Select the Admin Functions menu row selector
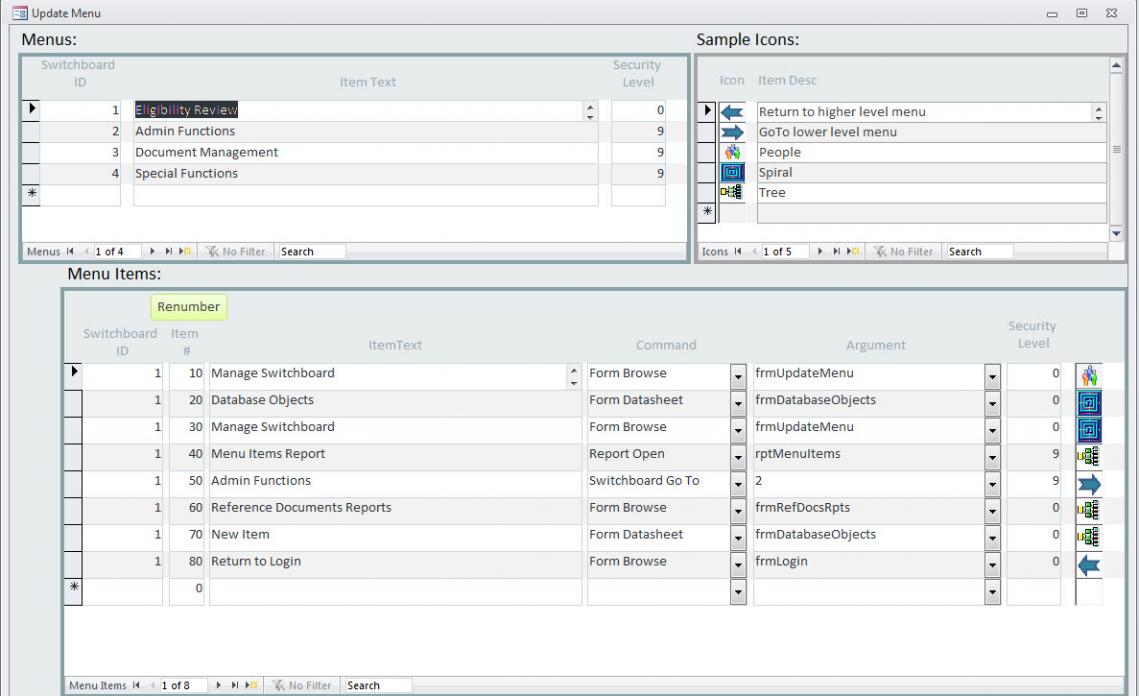Viewport: 1139px width, 696px height. 31,131
